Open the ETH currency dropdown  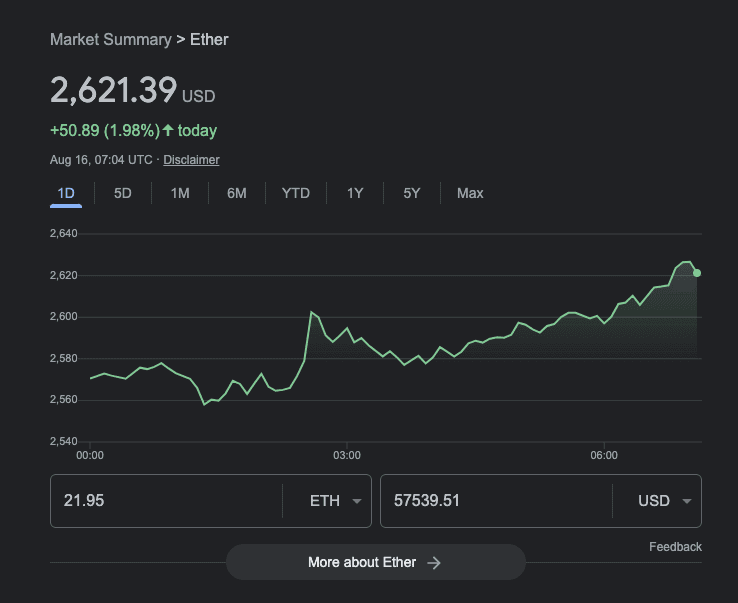(335, 501)
